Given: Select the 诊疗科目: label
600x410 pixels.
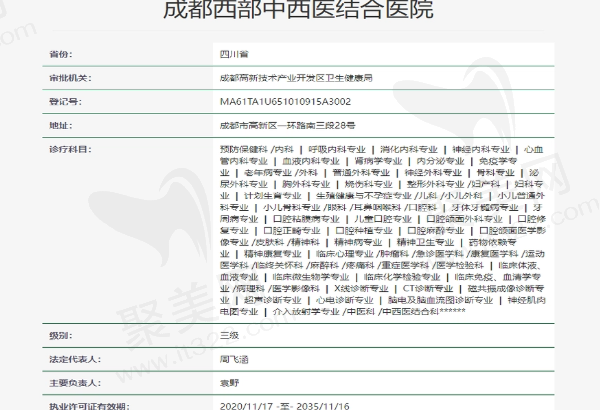Looking at the screenshot, I should point(70,149).
